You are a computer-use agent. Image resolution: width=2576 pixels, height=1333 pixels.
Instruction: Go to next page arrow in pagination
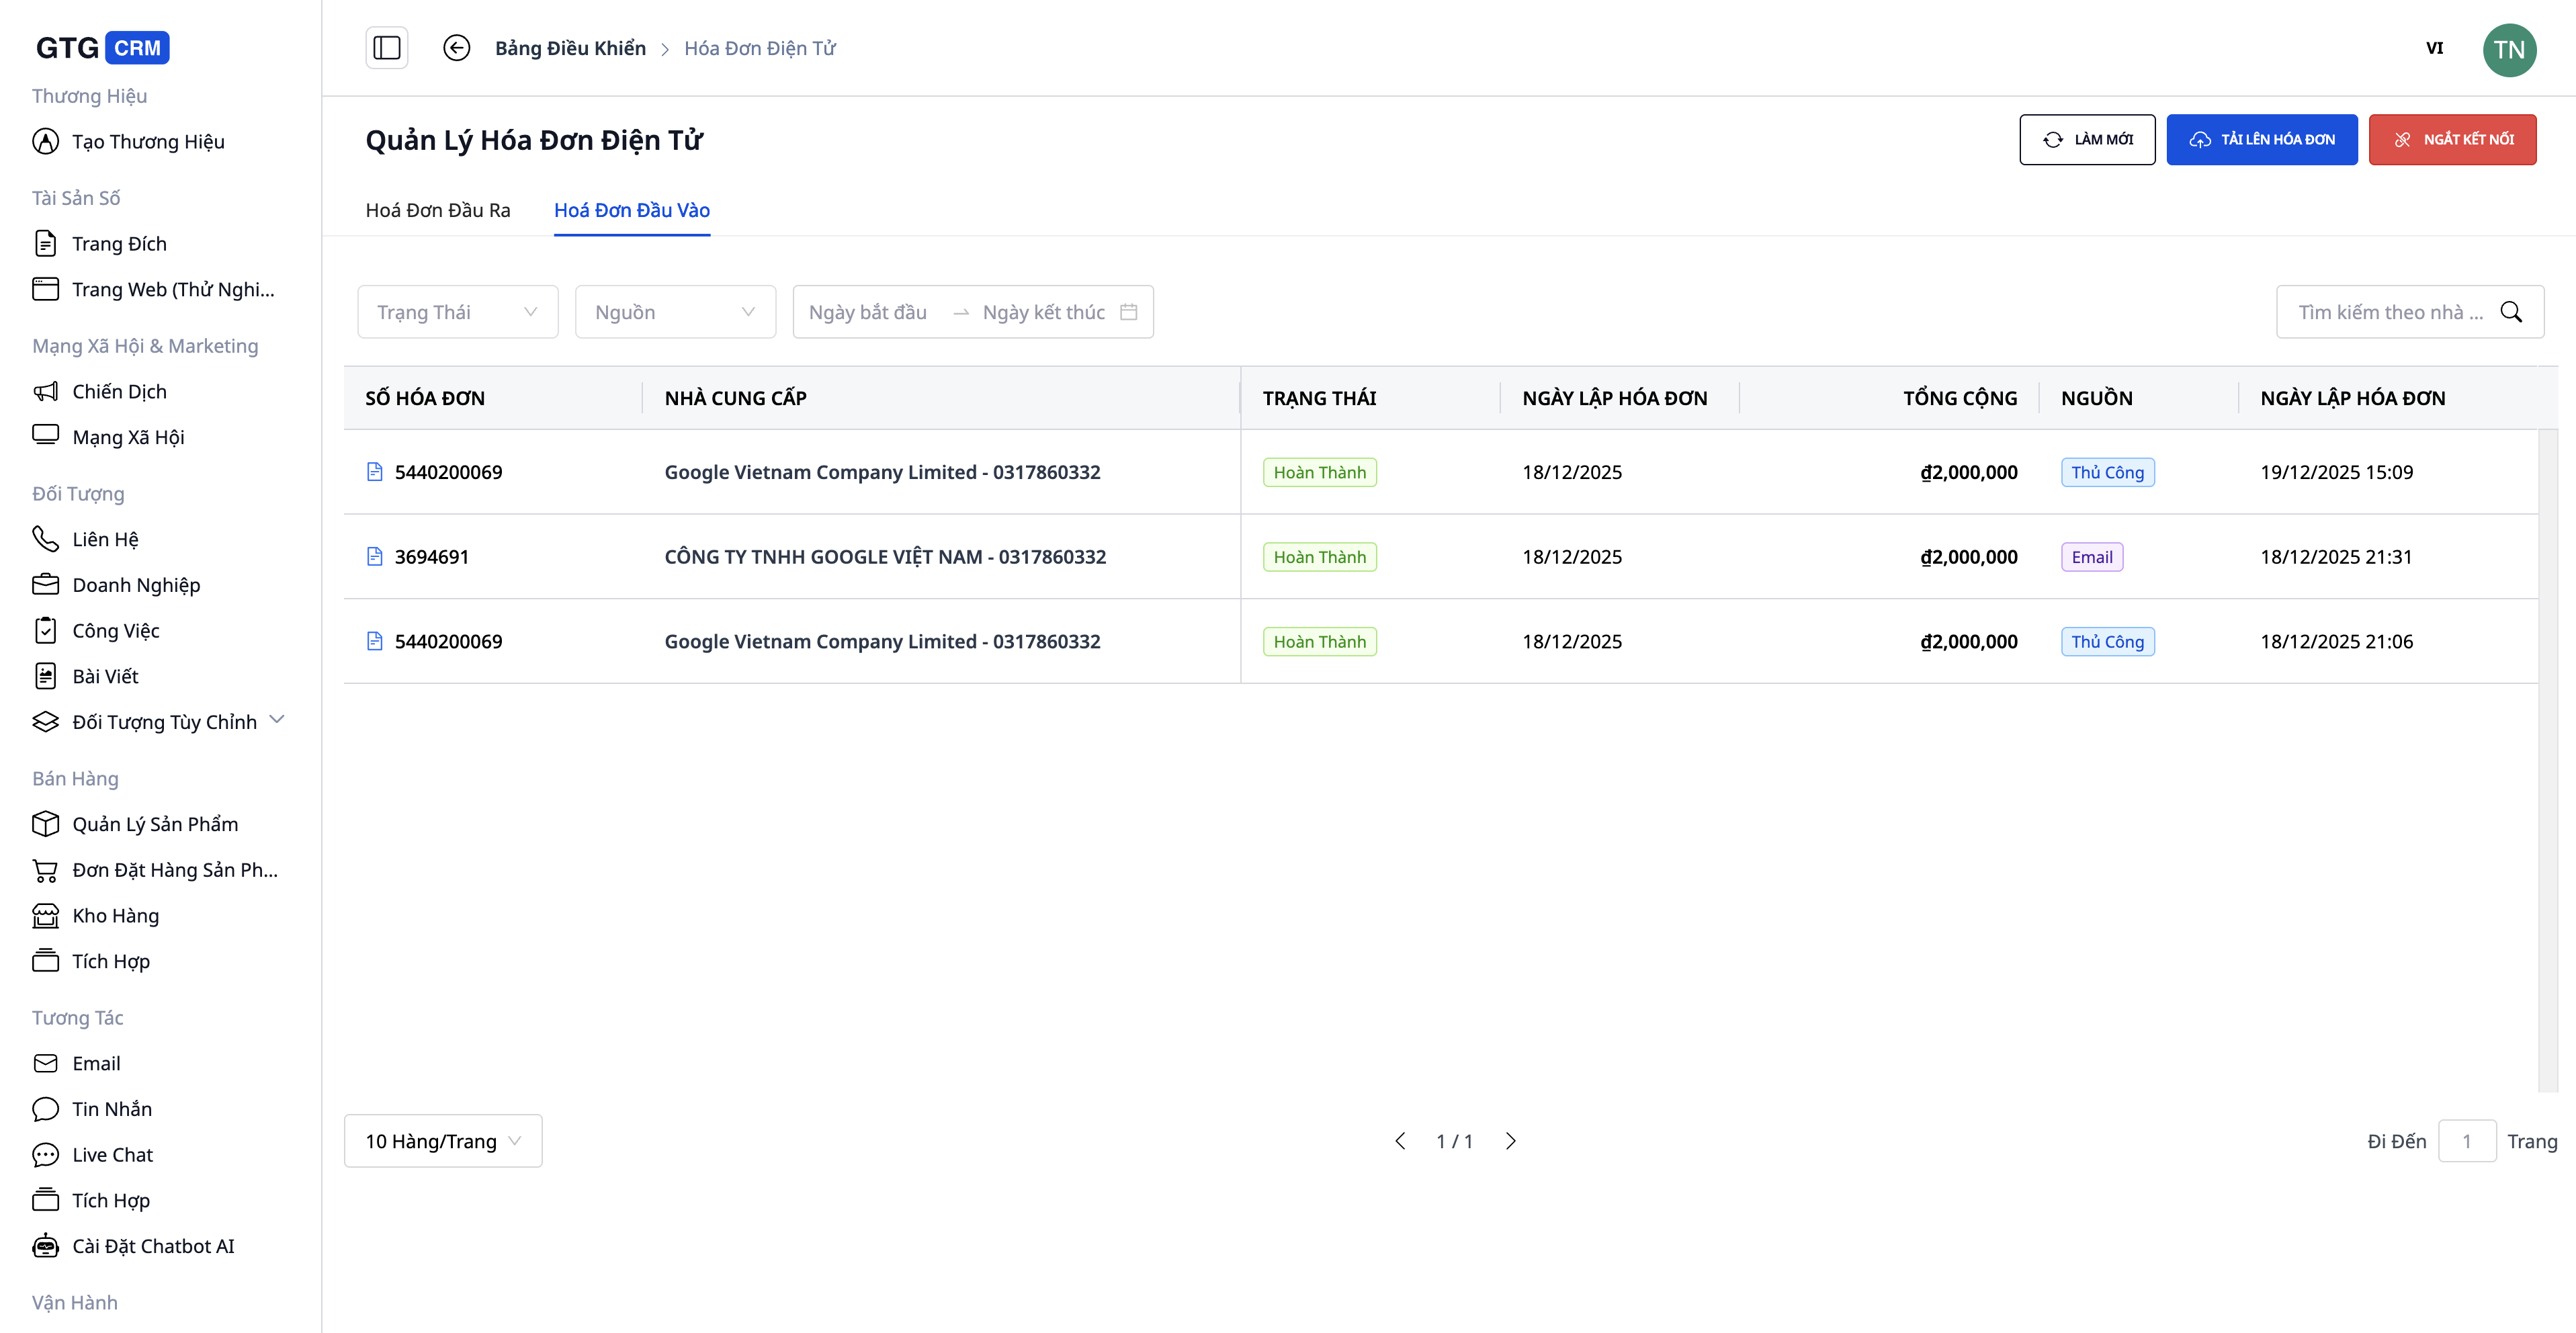coord(1510,1141)
